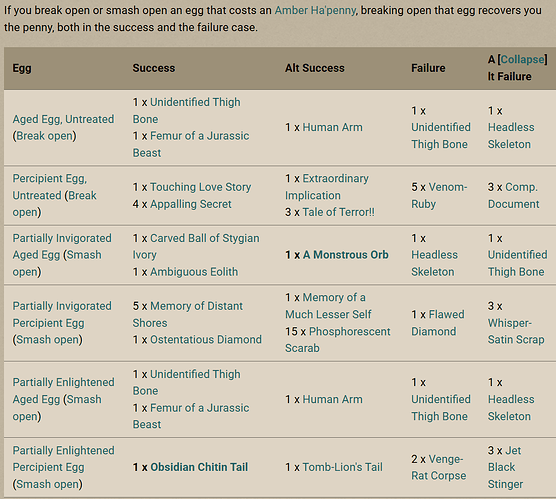Open the Ostentatious Diamond link

tap(206, 339)
